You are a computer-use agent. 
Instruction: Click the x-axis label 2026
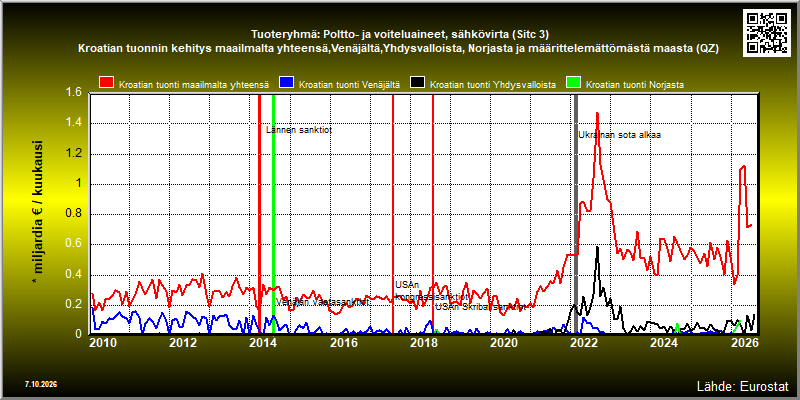click(743, 342)
